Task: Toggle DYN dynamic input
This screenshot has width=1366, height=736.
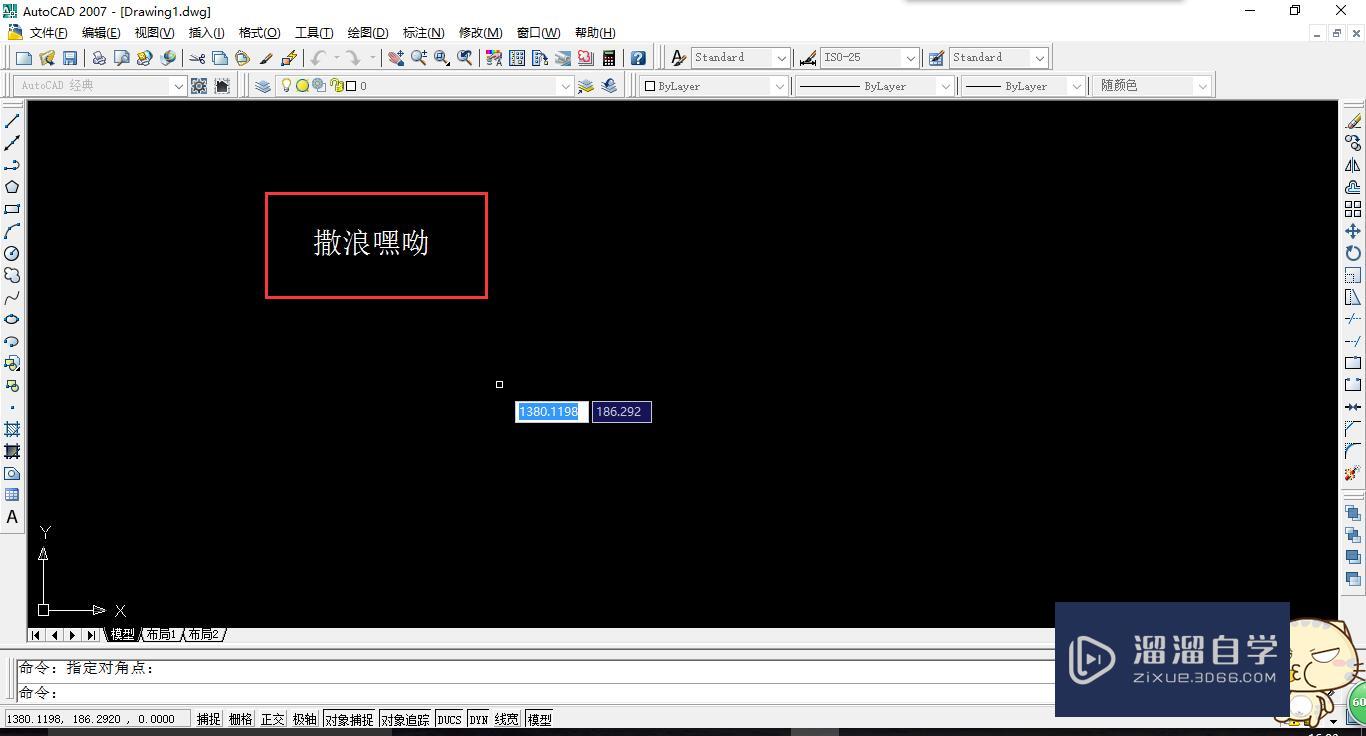Action: coord(478,719)
